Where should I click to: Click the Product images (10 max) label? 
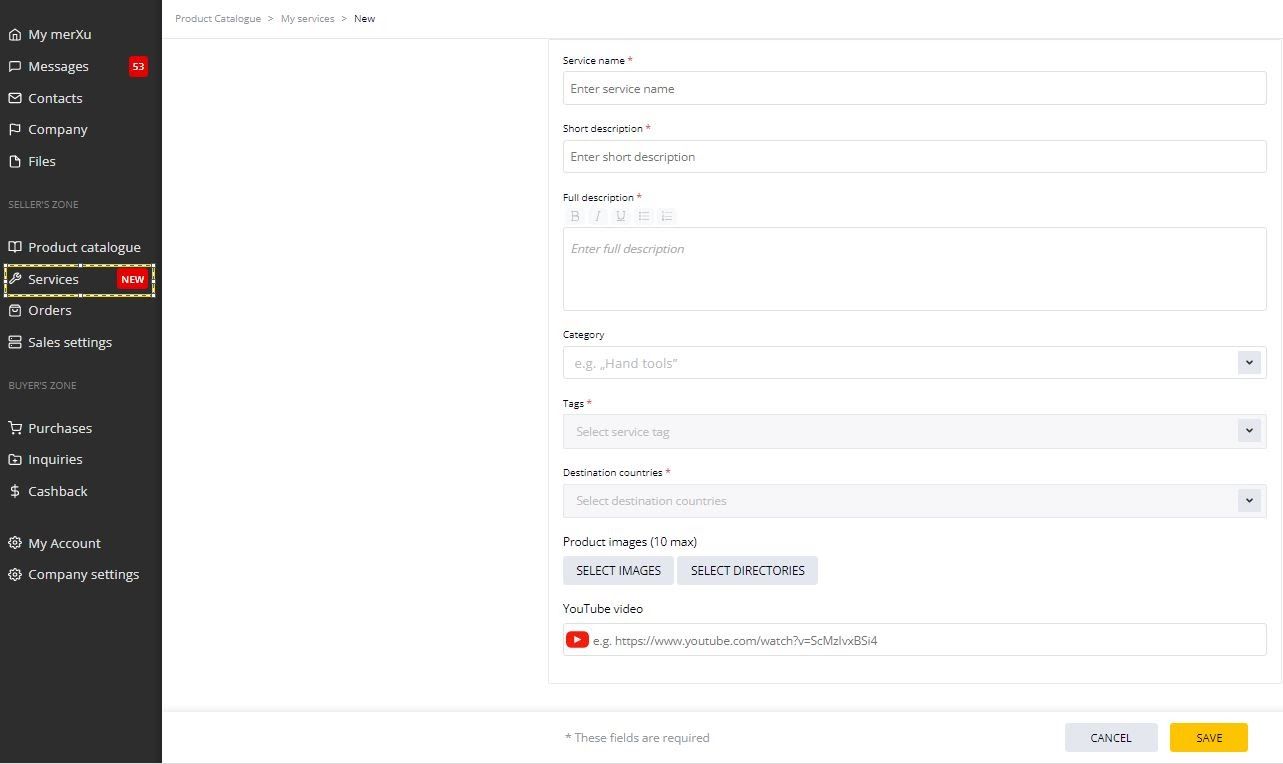tap(630, 541)
